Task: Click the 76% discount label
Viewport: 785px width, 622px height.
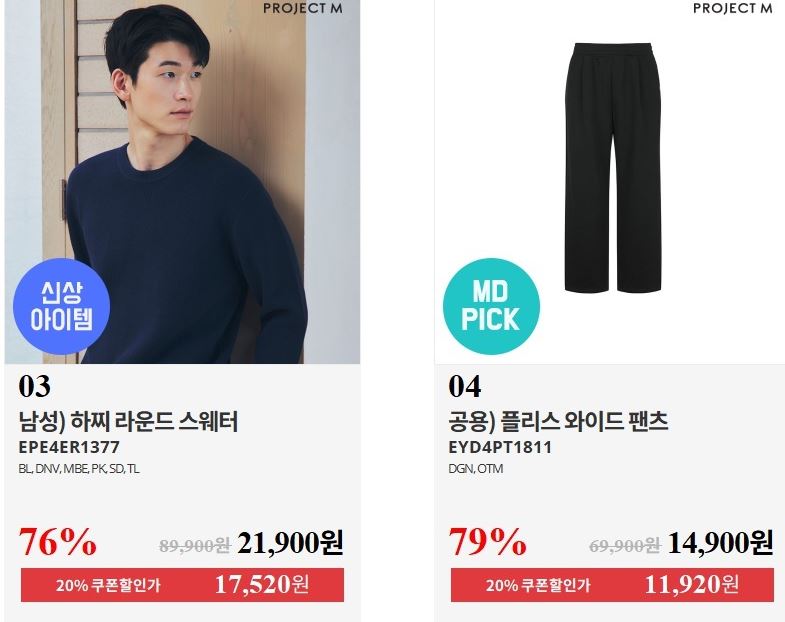Action: [x=58, y=542]
